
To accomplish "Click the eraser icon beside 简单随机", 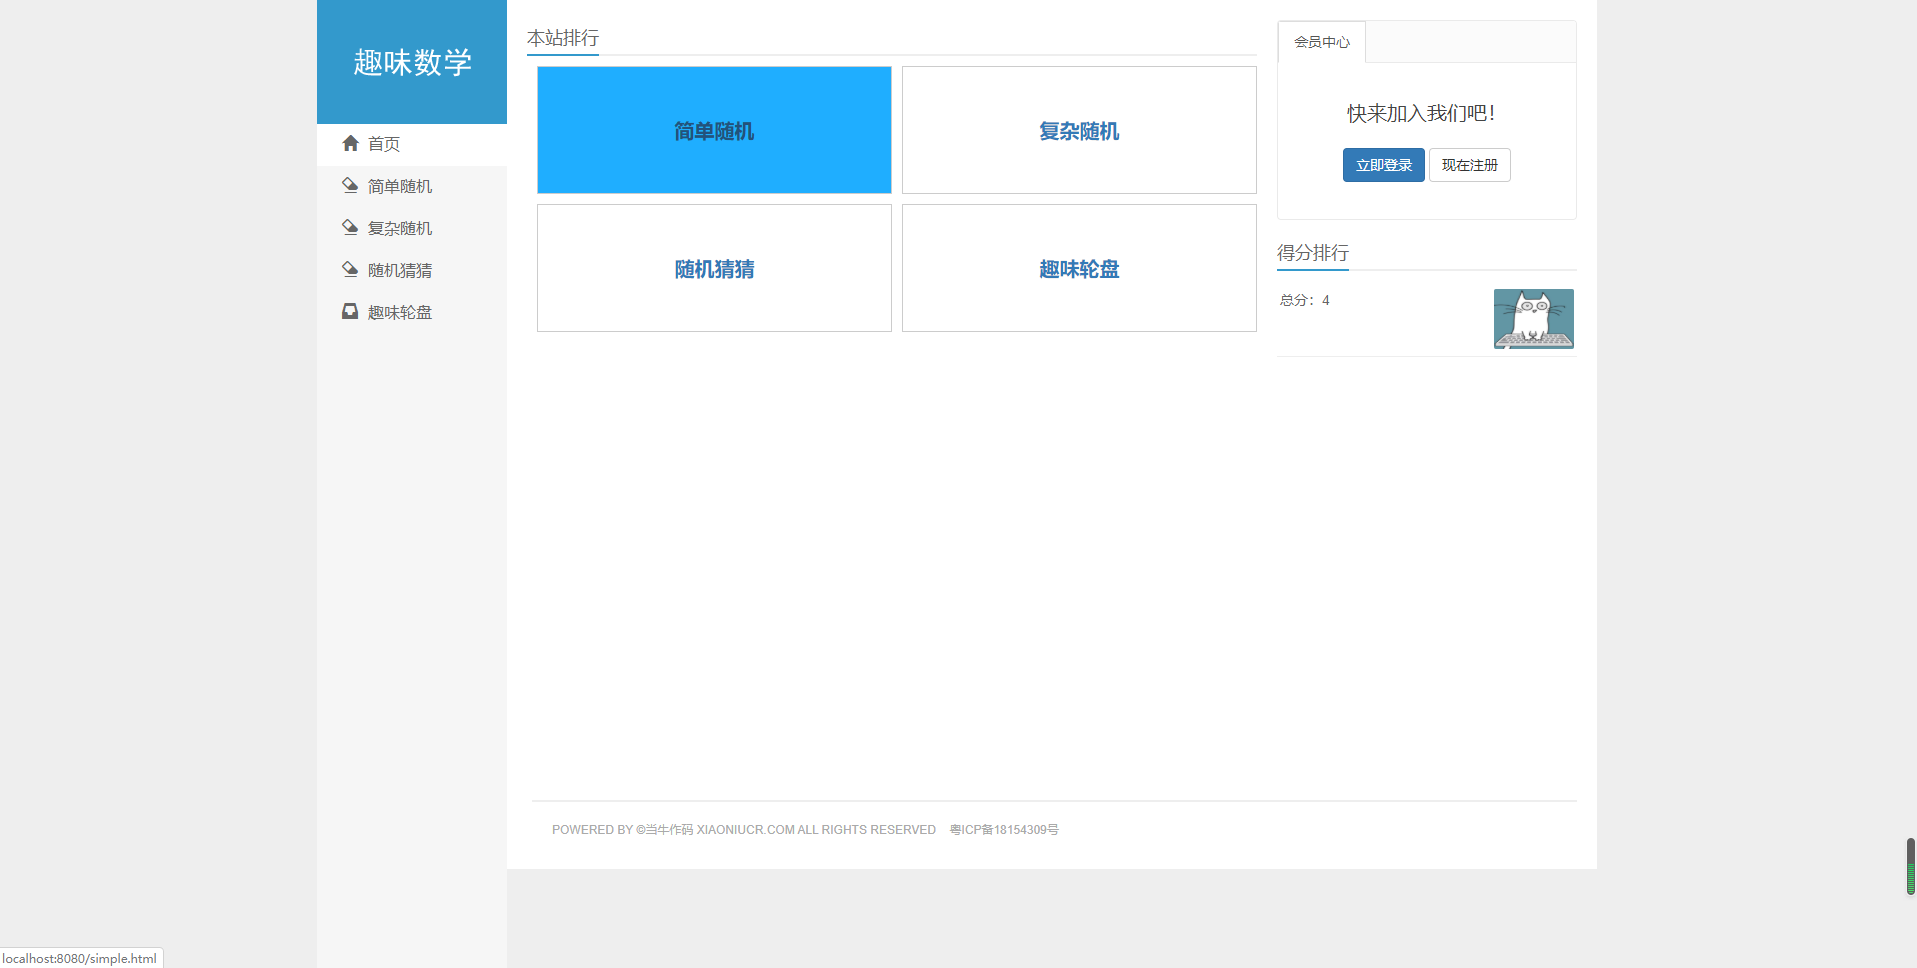I will point(350,185).
